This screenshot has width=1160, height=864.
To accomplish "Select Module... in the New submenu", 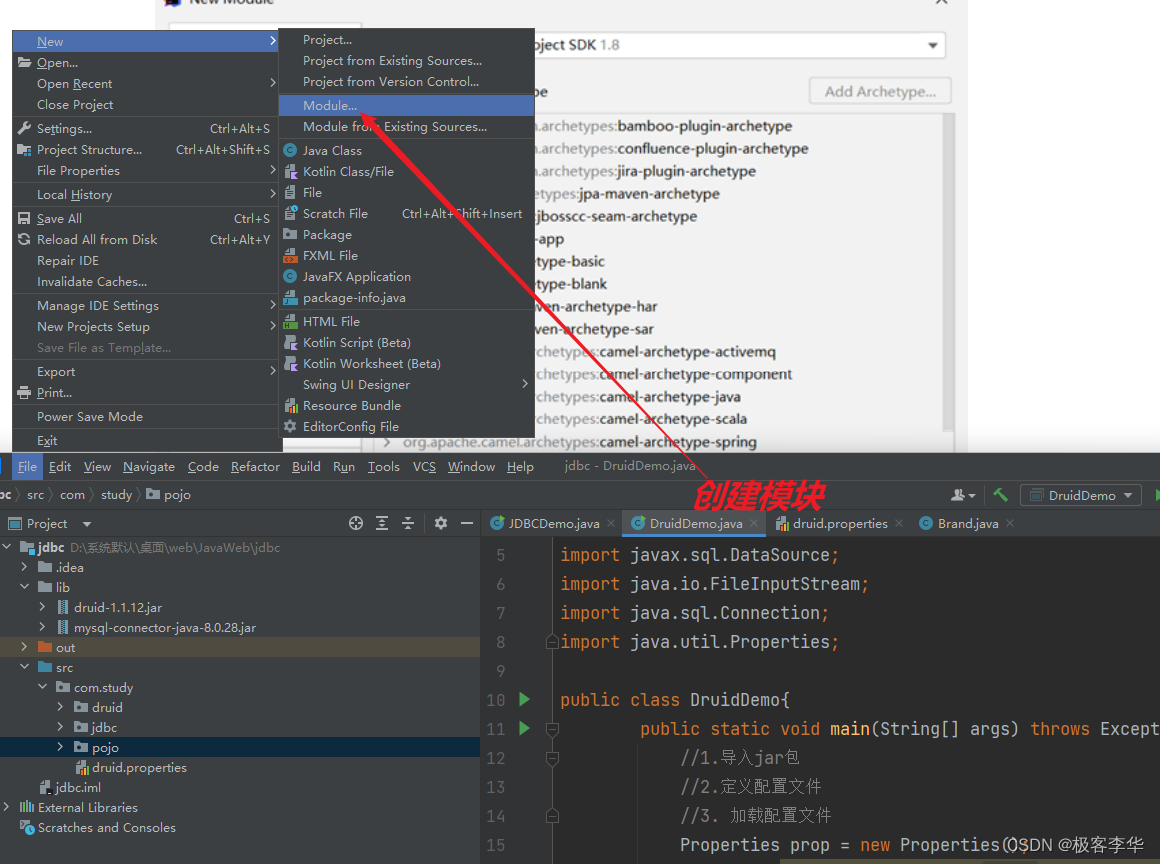I will [x=407, y=106].
